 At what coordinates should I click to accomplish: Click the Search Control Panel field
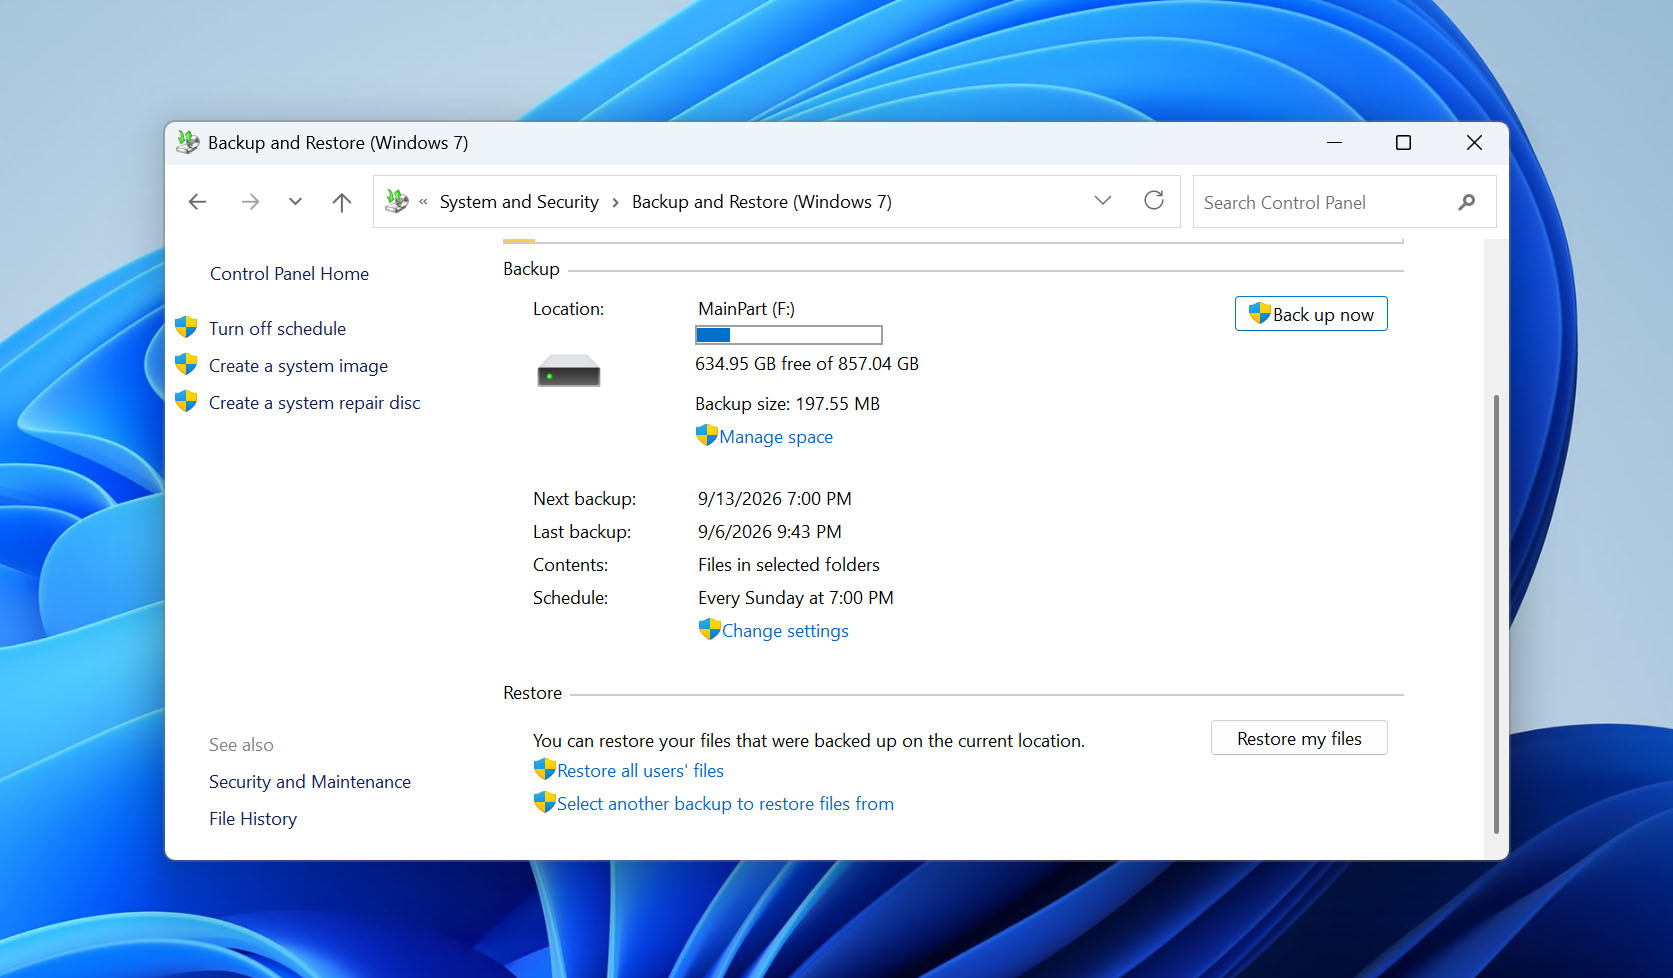[1344, 202]
